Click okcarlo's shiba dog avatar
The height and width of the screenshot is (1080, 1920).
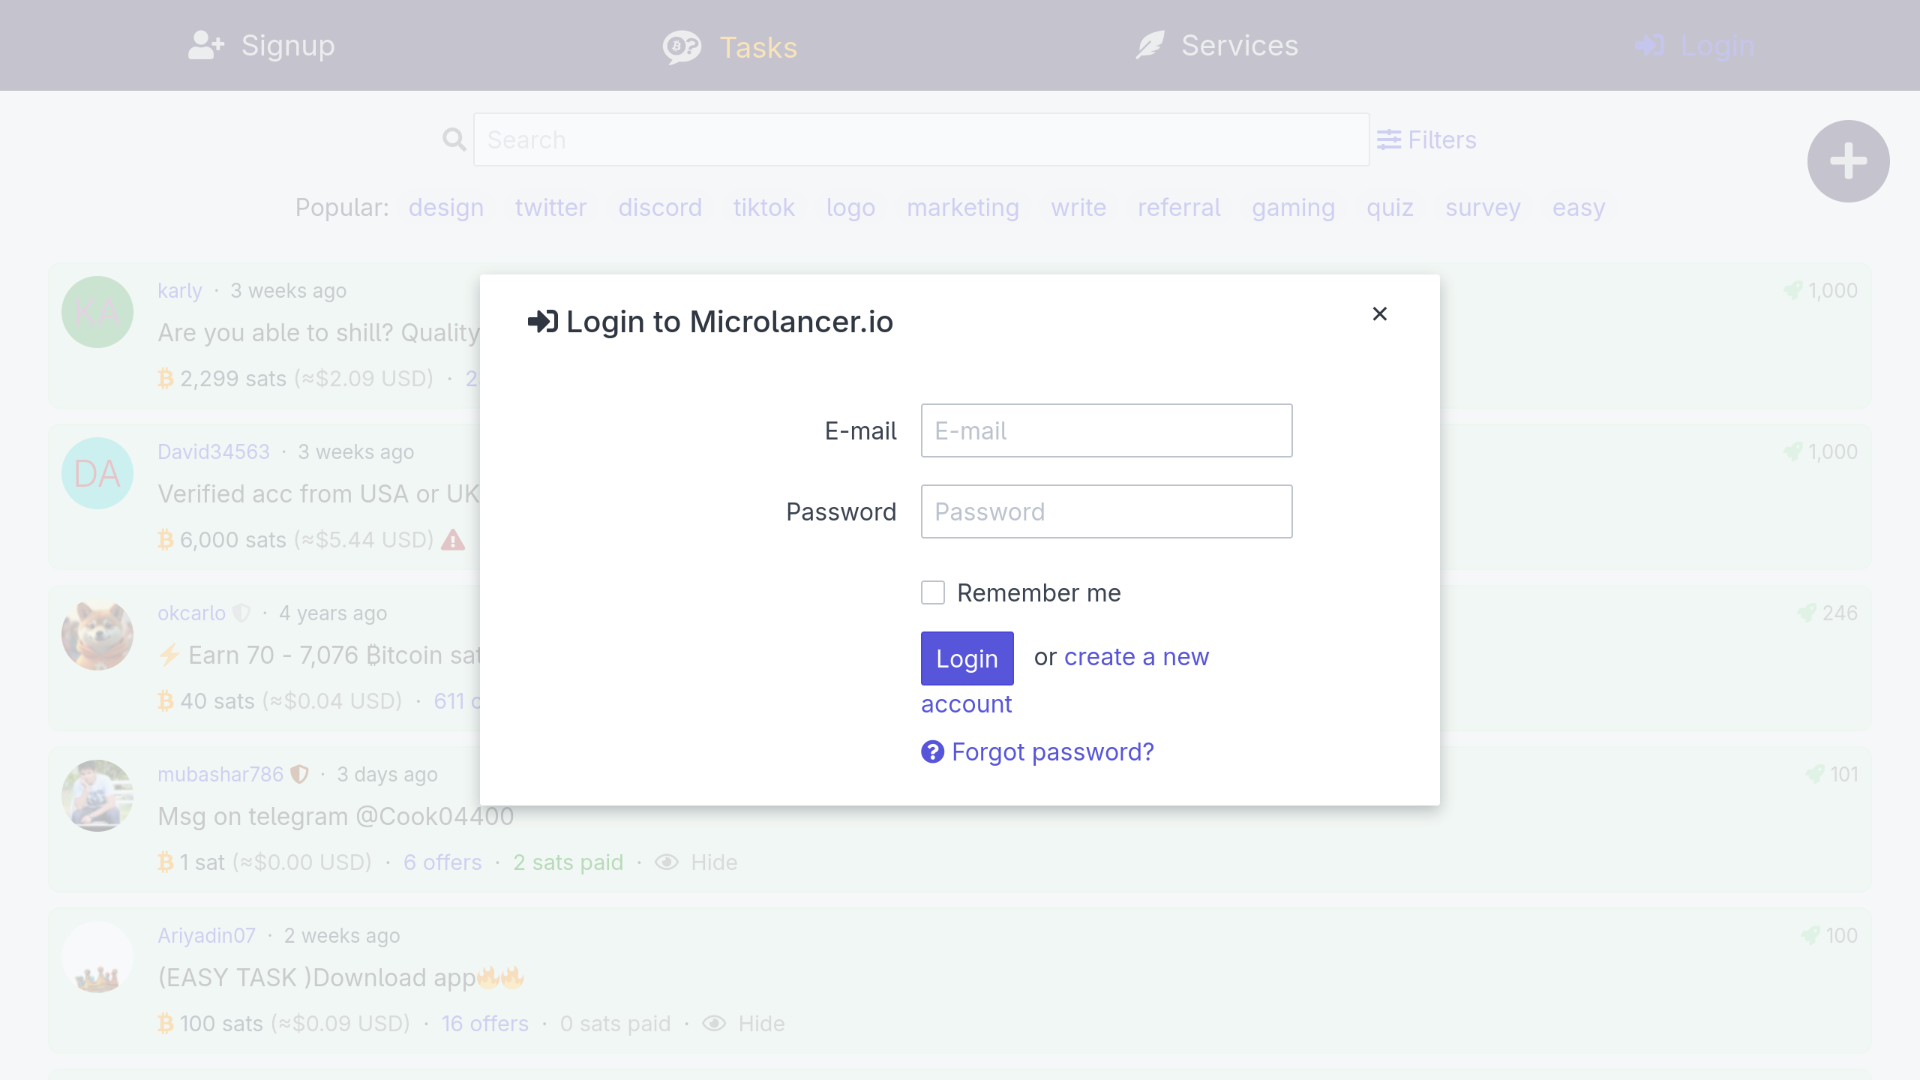[x=97, y=635]
